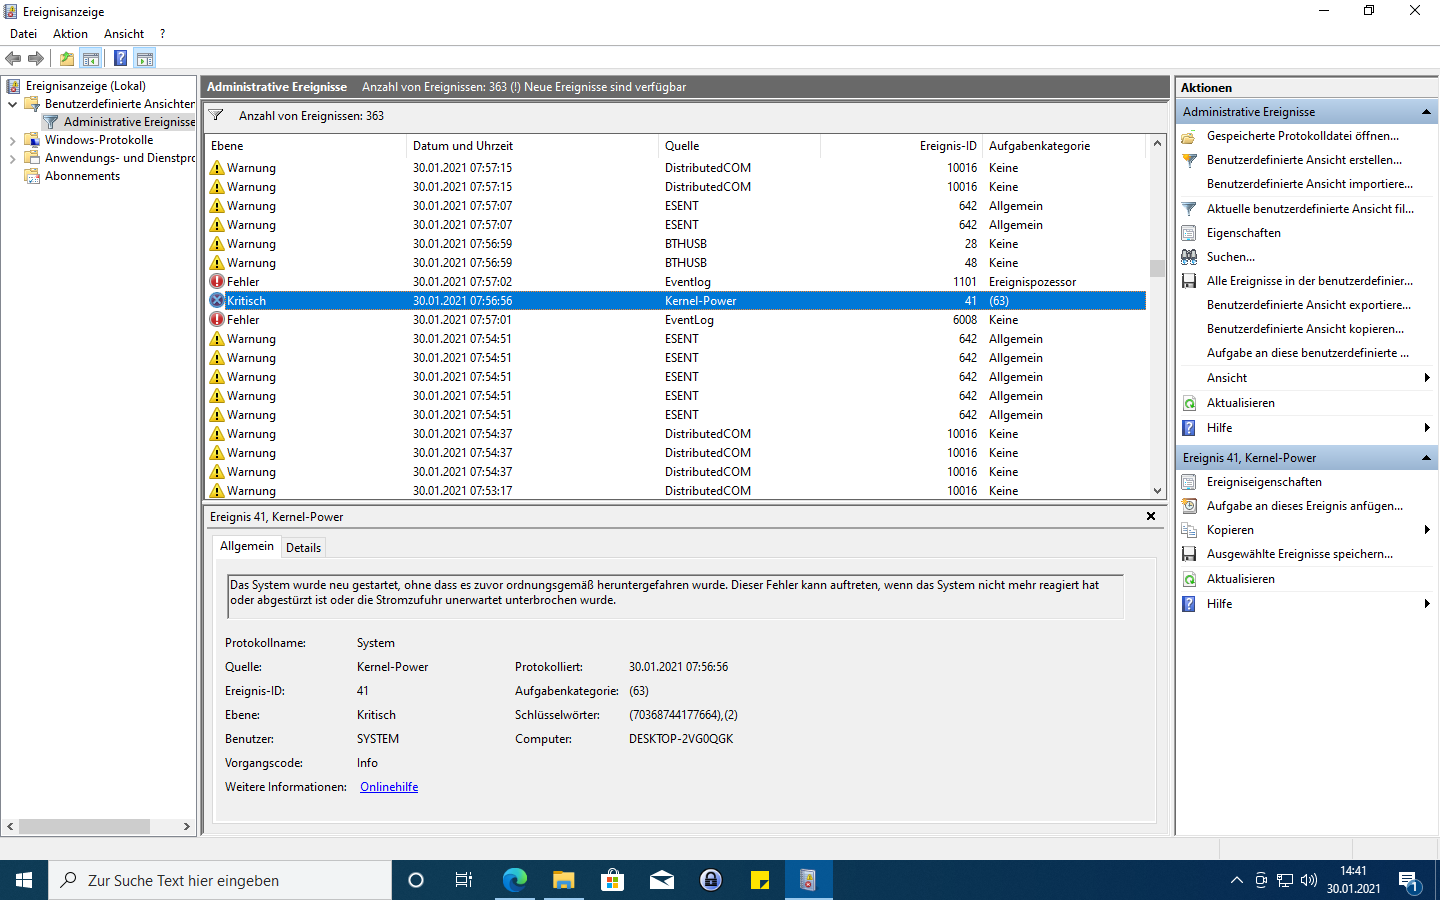
Task: Collapse Benutzerdefinierte Ansichten tree node
Action: pyautogui.click(x=12, y=104)
